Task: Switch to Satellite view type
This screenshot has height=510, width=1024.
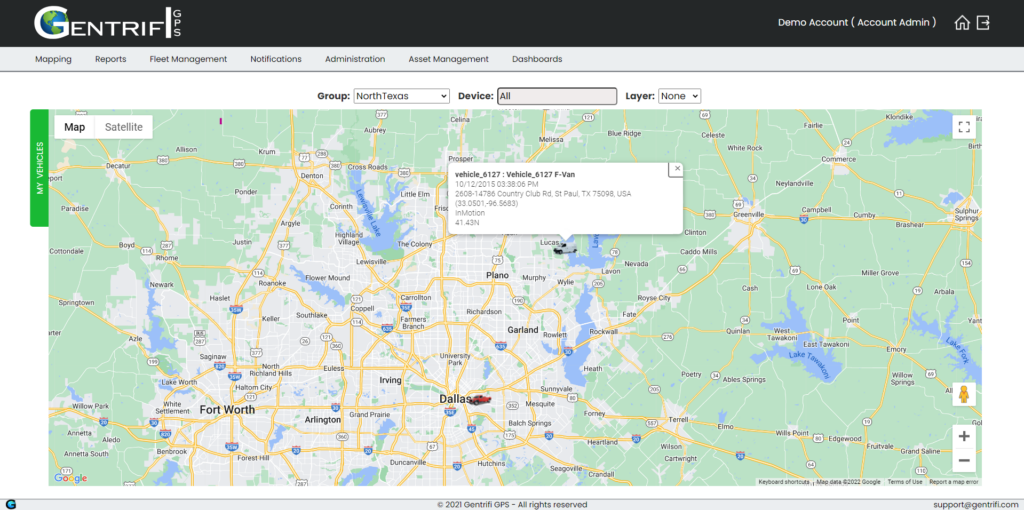Action: (x=124, y=127)
